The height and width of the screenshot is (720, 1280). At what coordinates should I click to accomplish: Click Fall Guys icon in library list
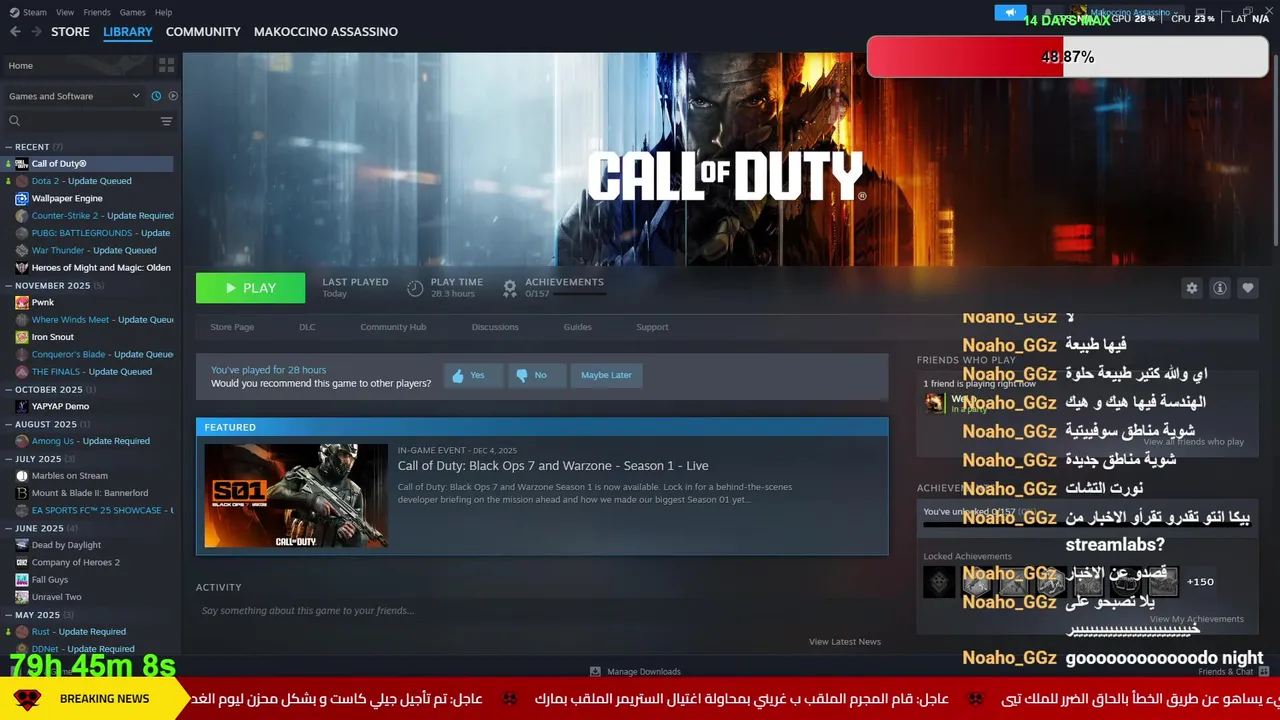22,580
